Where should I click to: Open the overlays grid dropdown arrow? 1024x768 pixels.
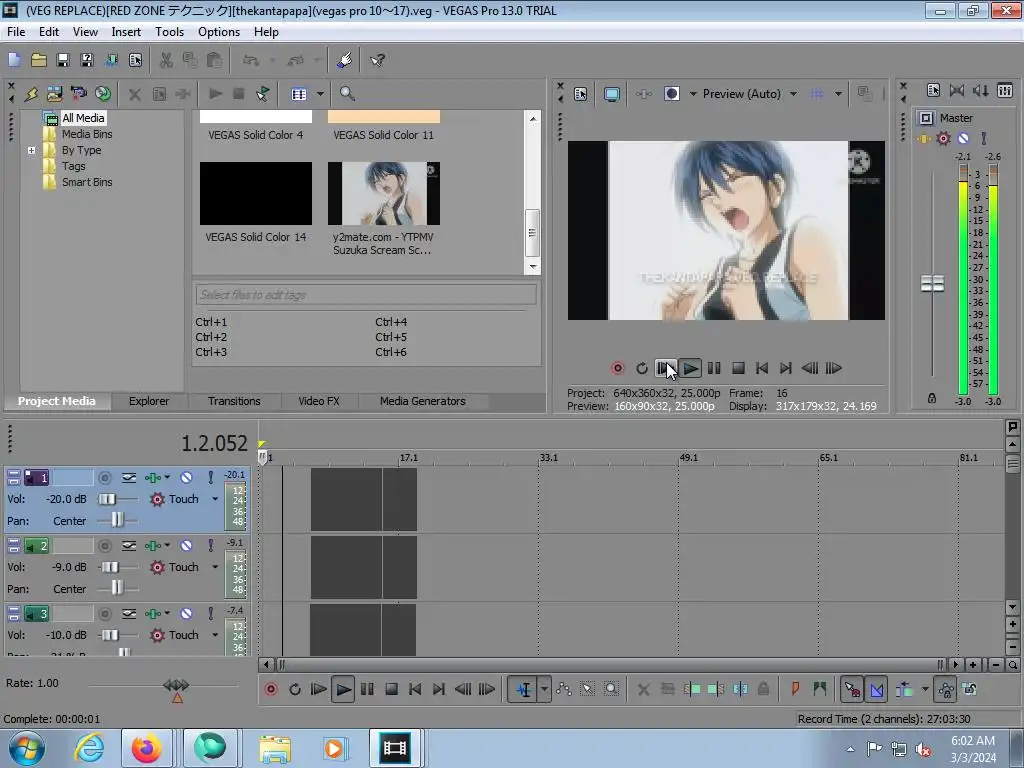(x=838, y=94)
